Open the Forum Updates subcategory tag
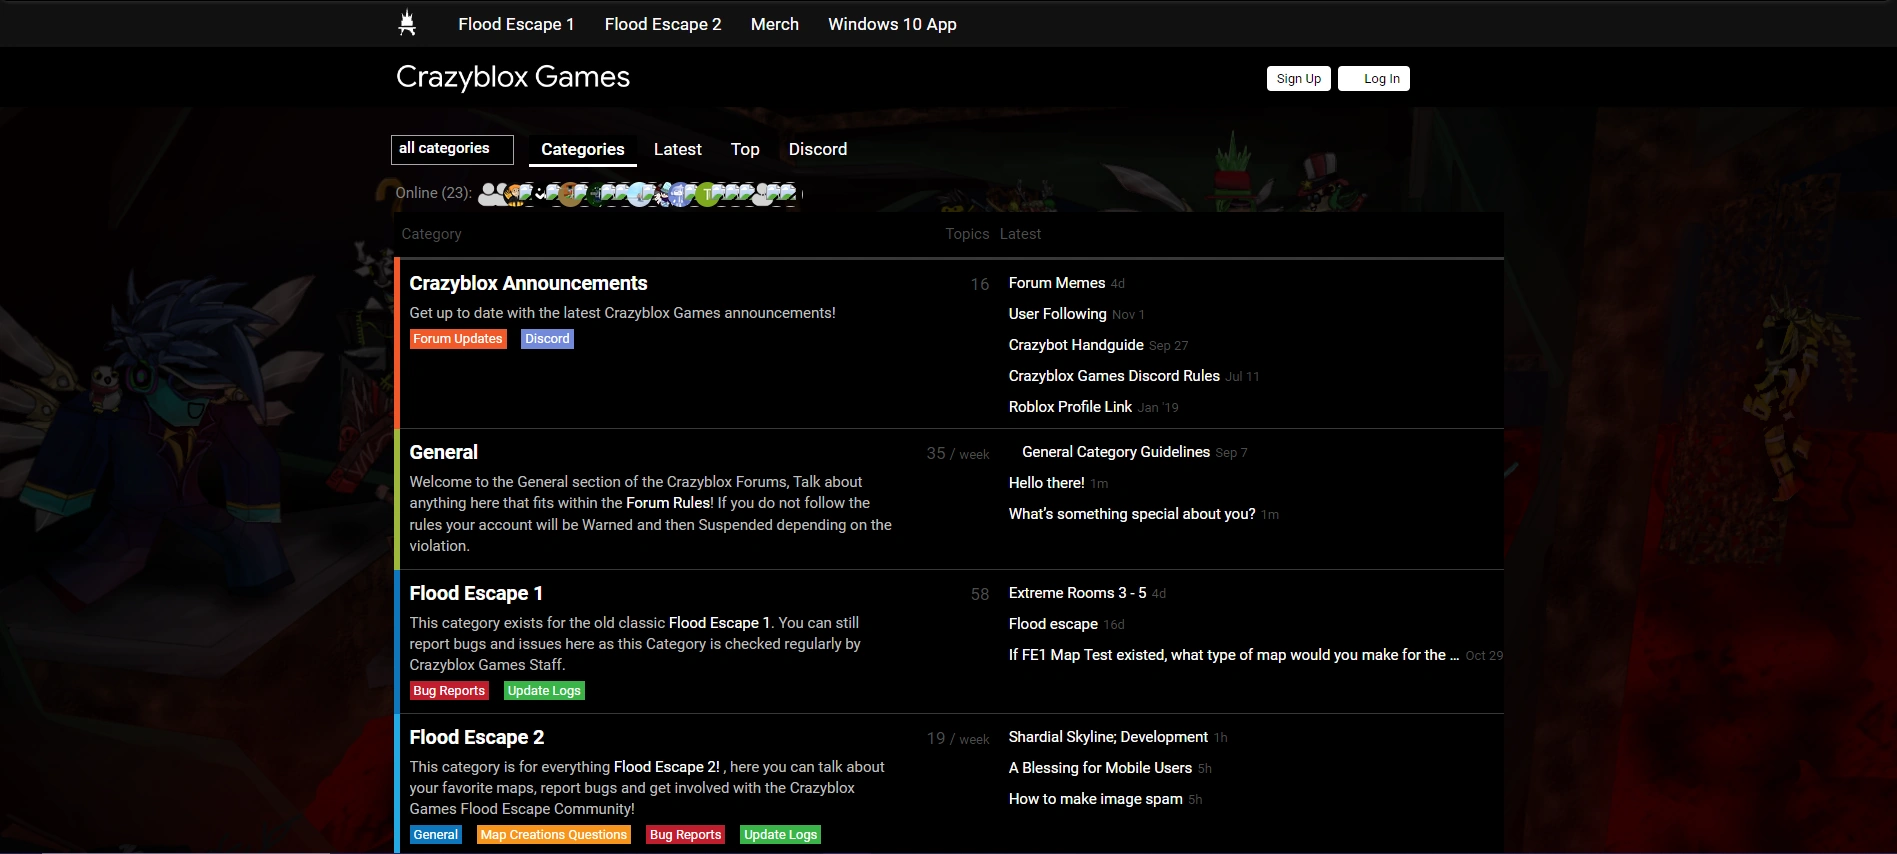The height and width of the screenshot is (854, 1897). pos(458,339)
